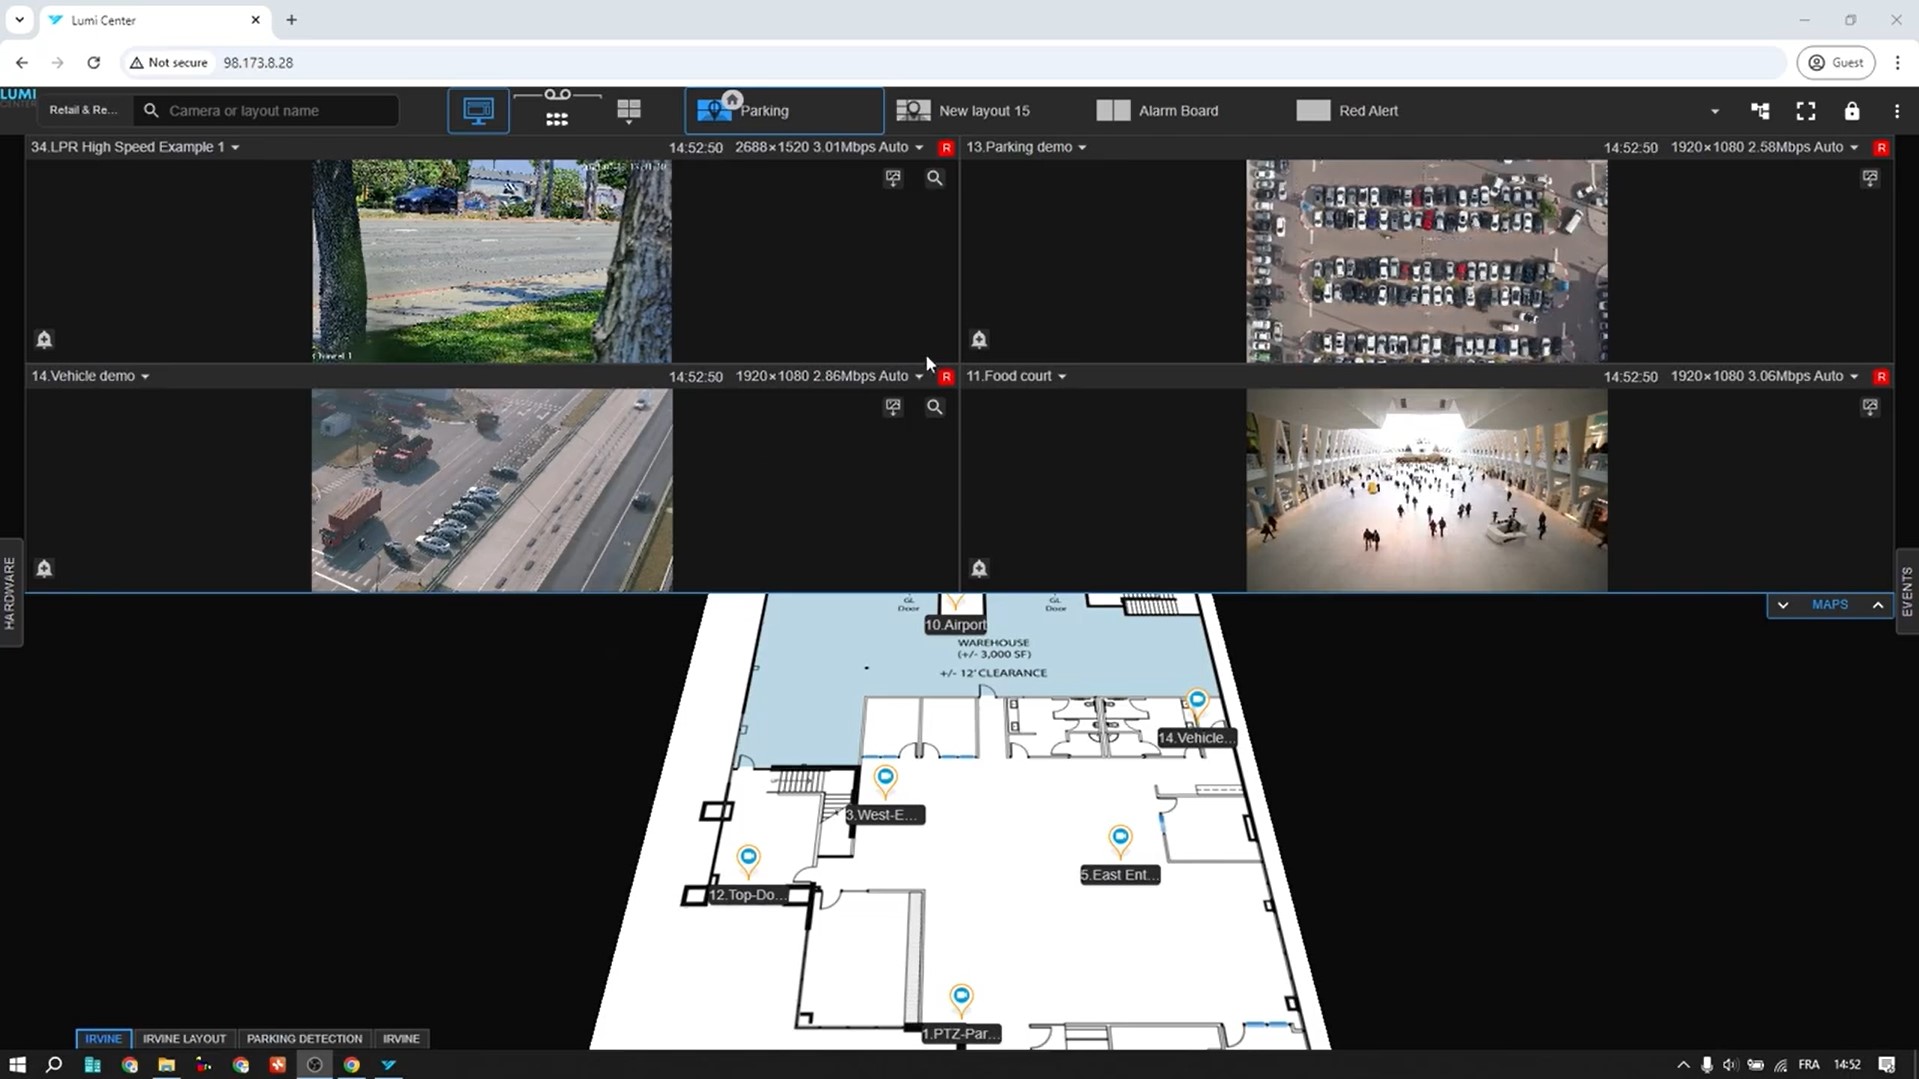Click the Camera or layout name search field

275,111
